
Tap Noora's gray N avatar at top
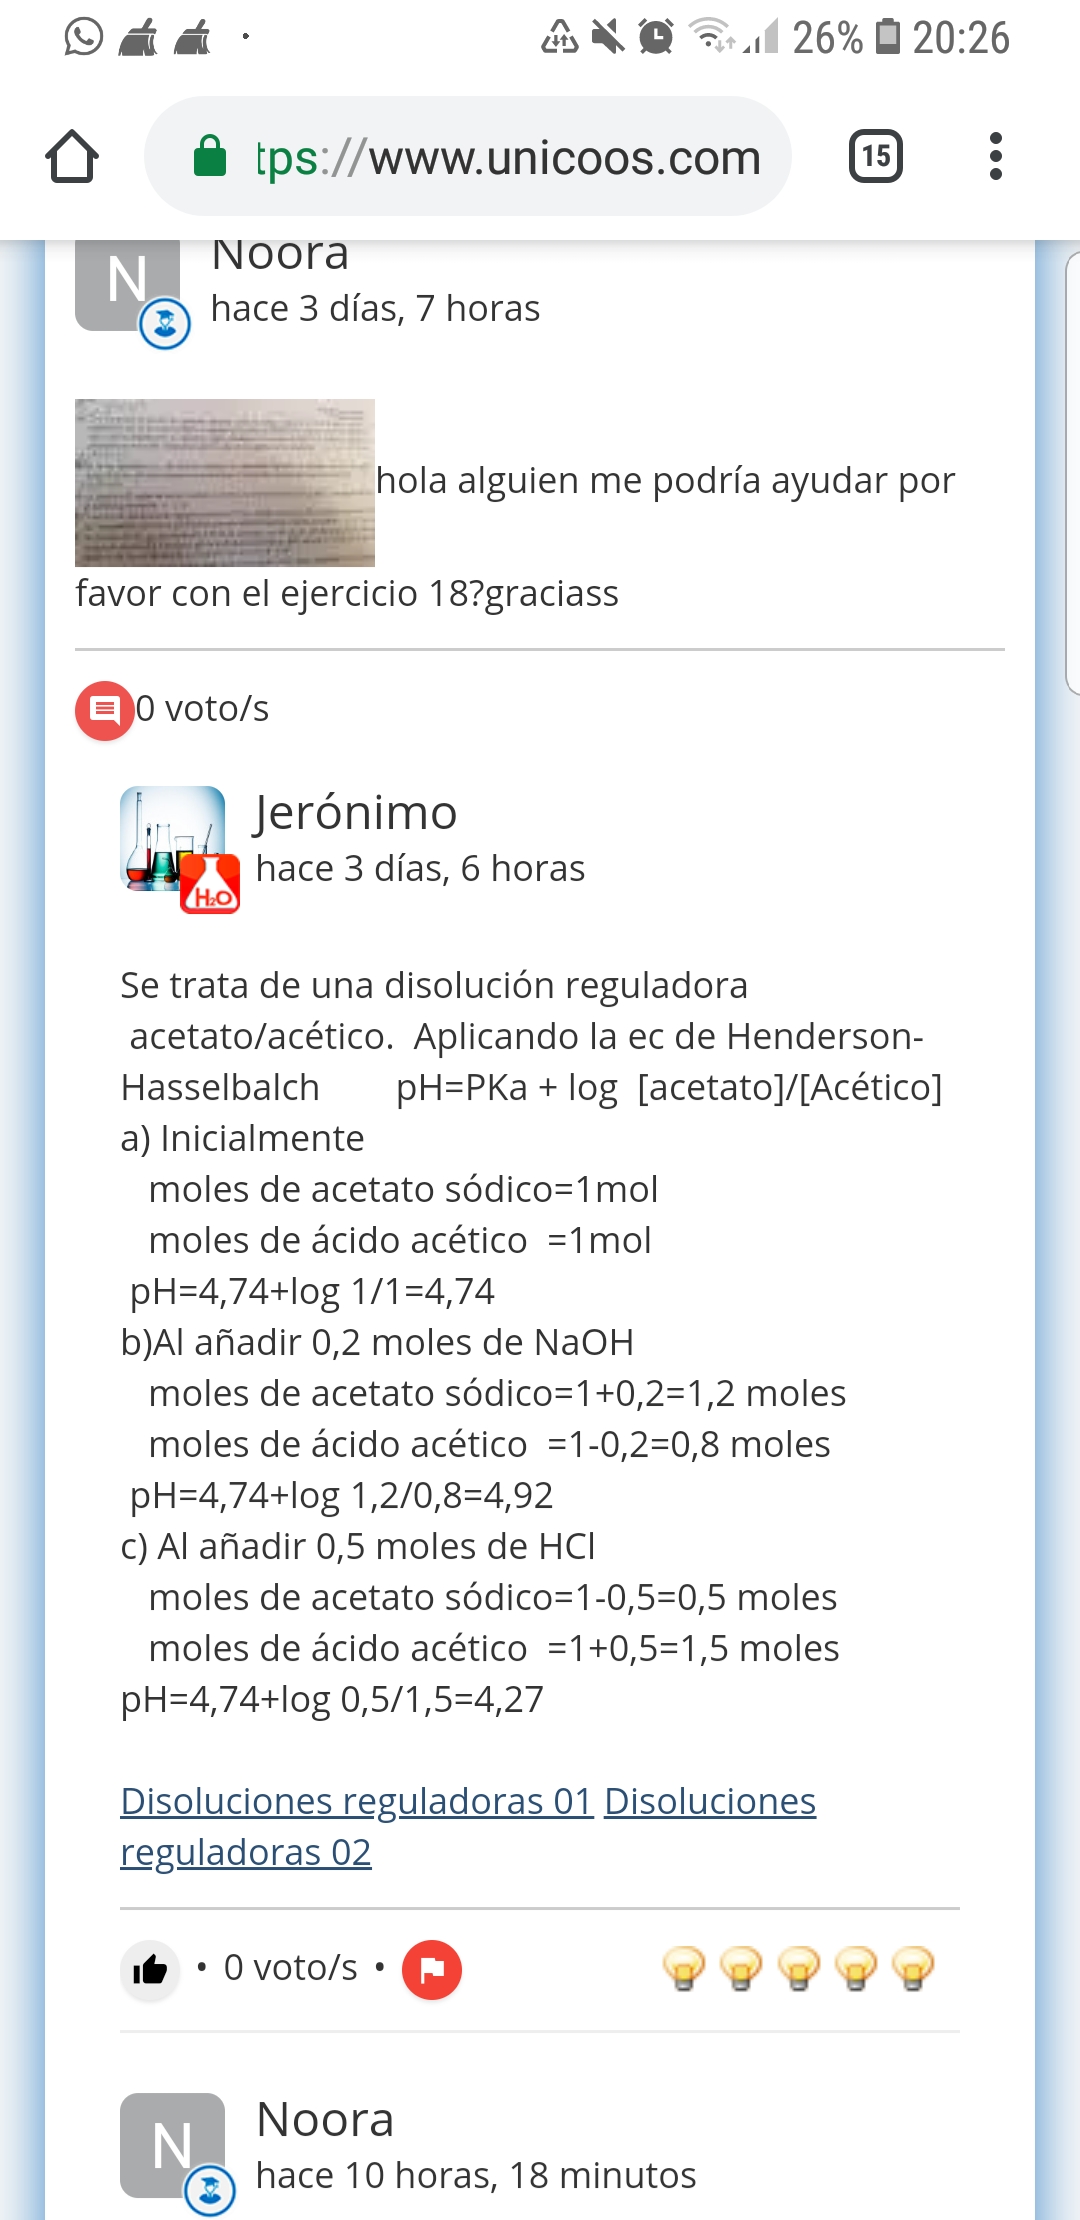click(127, 283)
